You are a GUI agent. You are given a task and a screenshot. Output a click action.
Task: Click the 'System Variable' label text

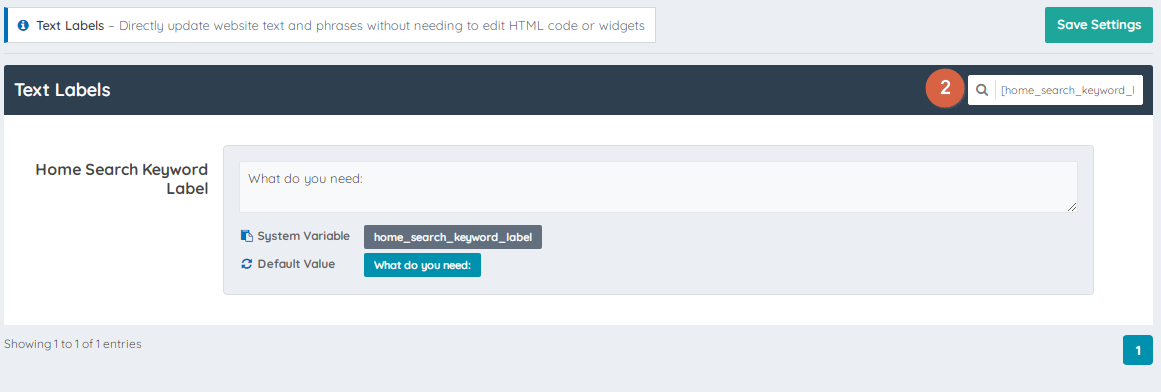tap(304, 236)
